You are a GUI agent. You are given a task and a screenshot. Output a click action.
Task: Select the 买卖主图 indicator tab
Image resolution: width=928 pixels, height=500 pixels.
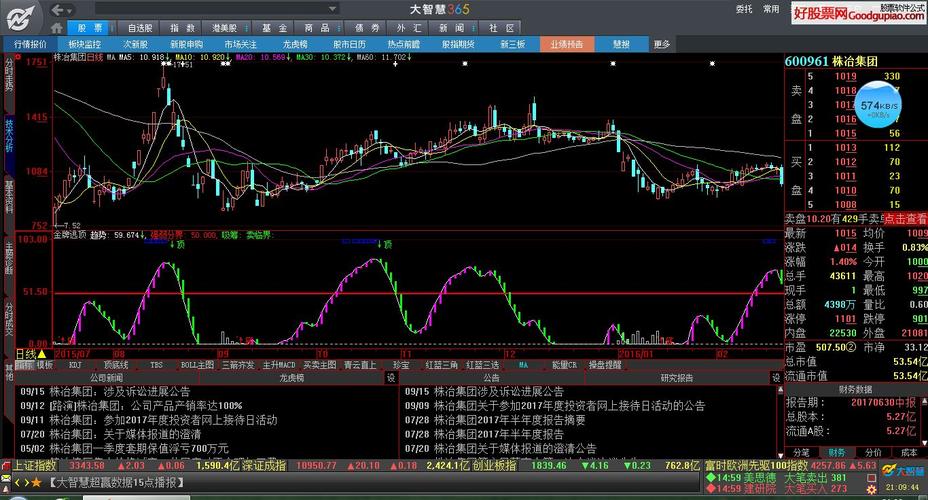[x=320, y=365]
